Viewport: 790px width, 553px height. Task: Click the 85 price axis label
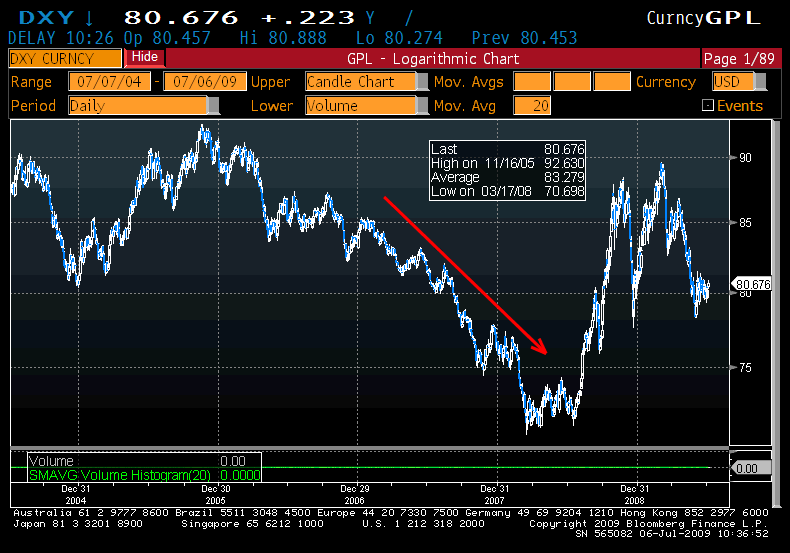click(745, 222)
